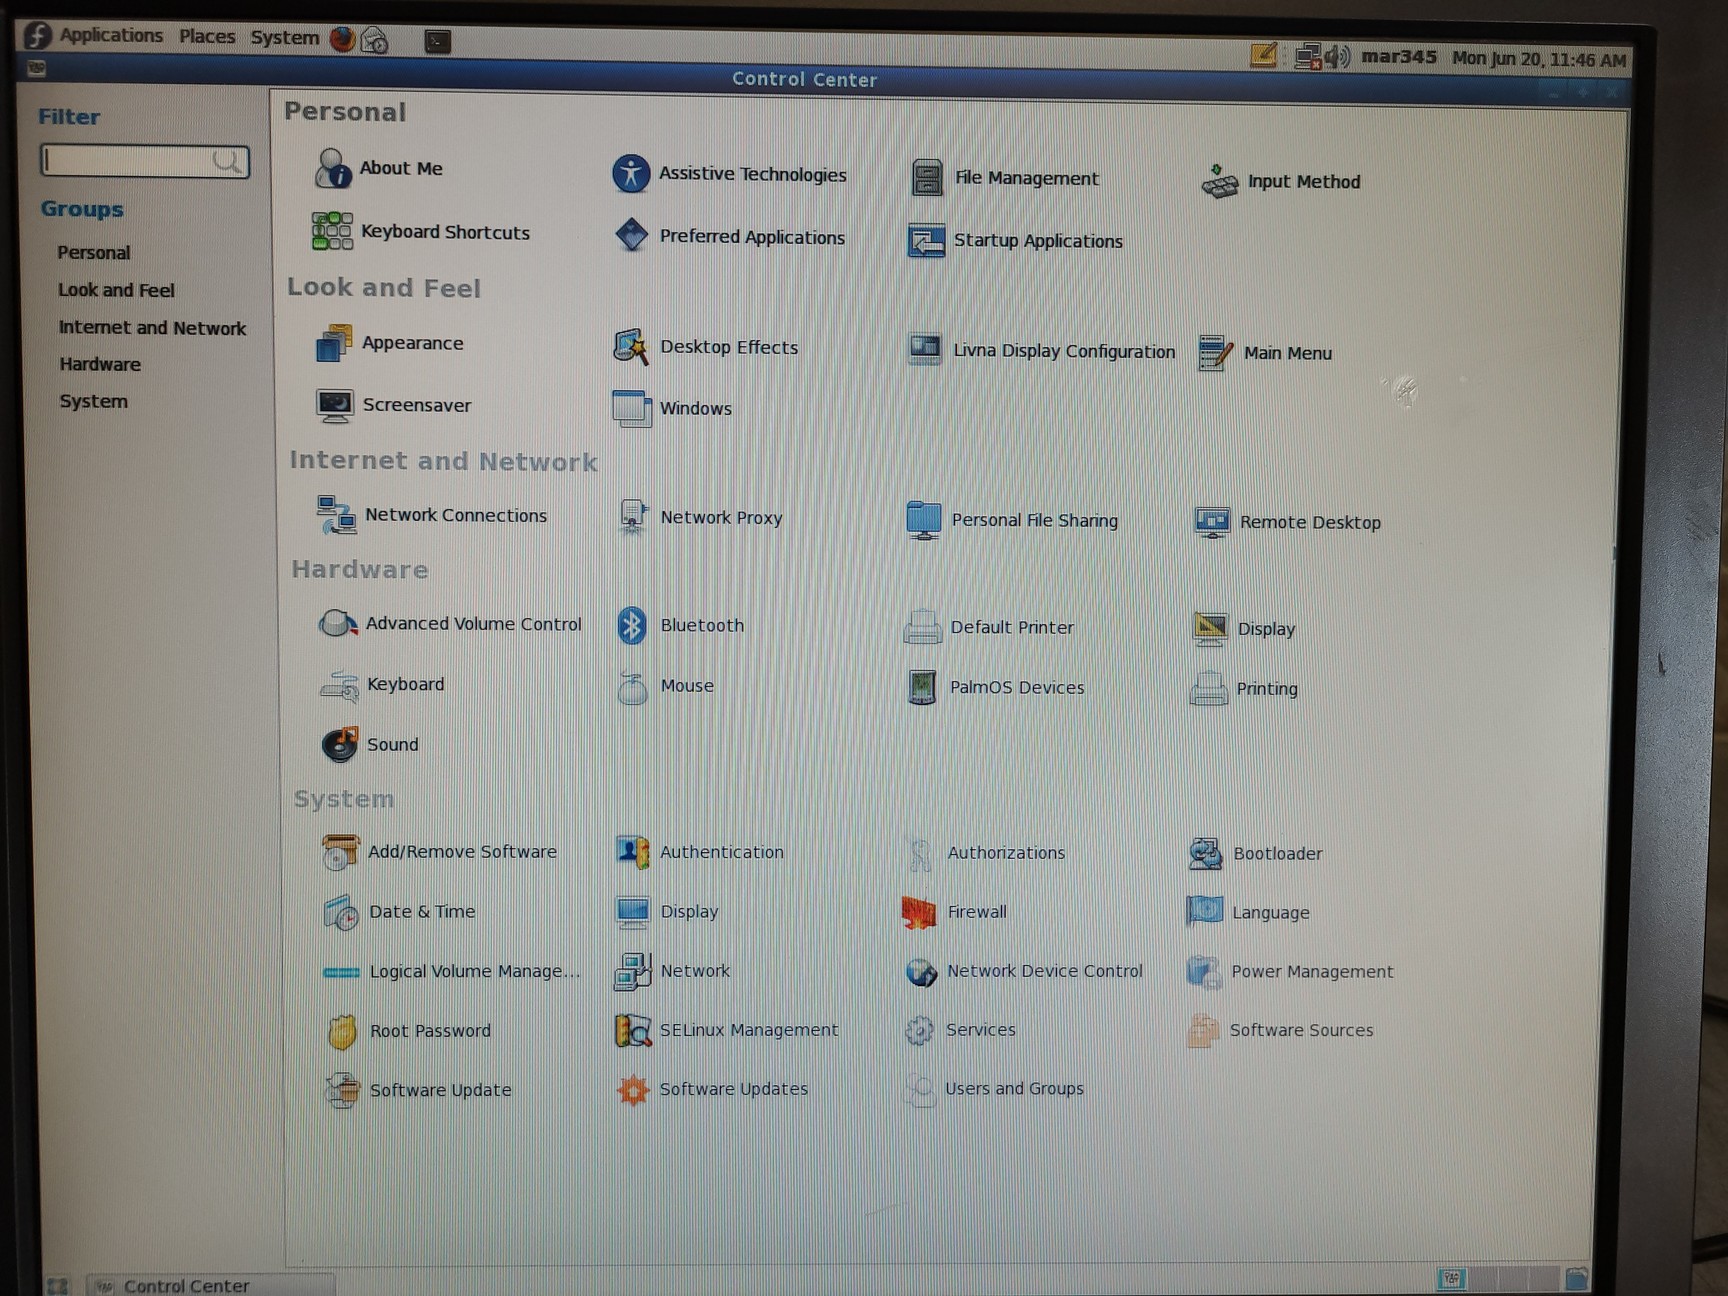Open the Network Connections icon
Viewport: 1728px width, 1296px height.
[x=336, y=515]
